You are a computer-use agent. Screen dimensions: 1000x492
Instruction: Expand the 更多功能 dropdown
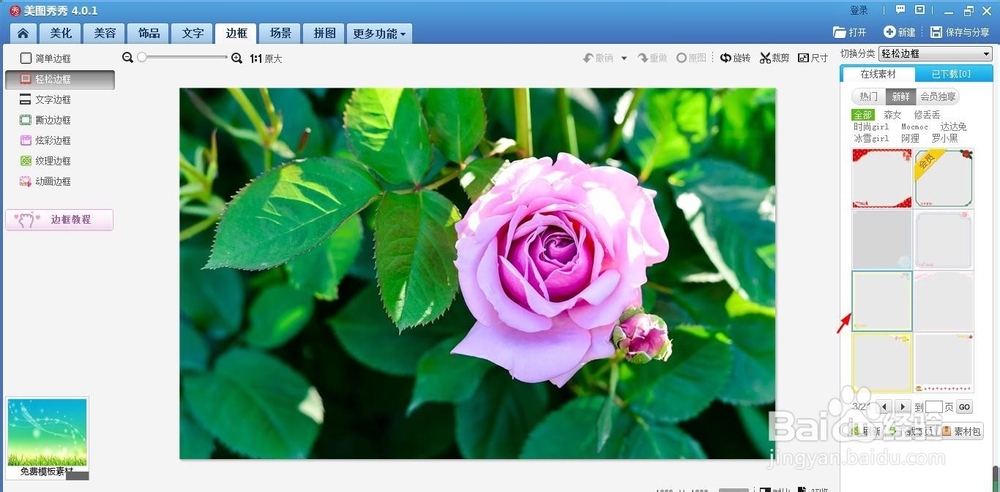tap(379, 33)
